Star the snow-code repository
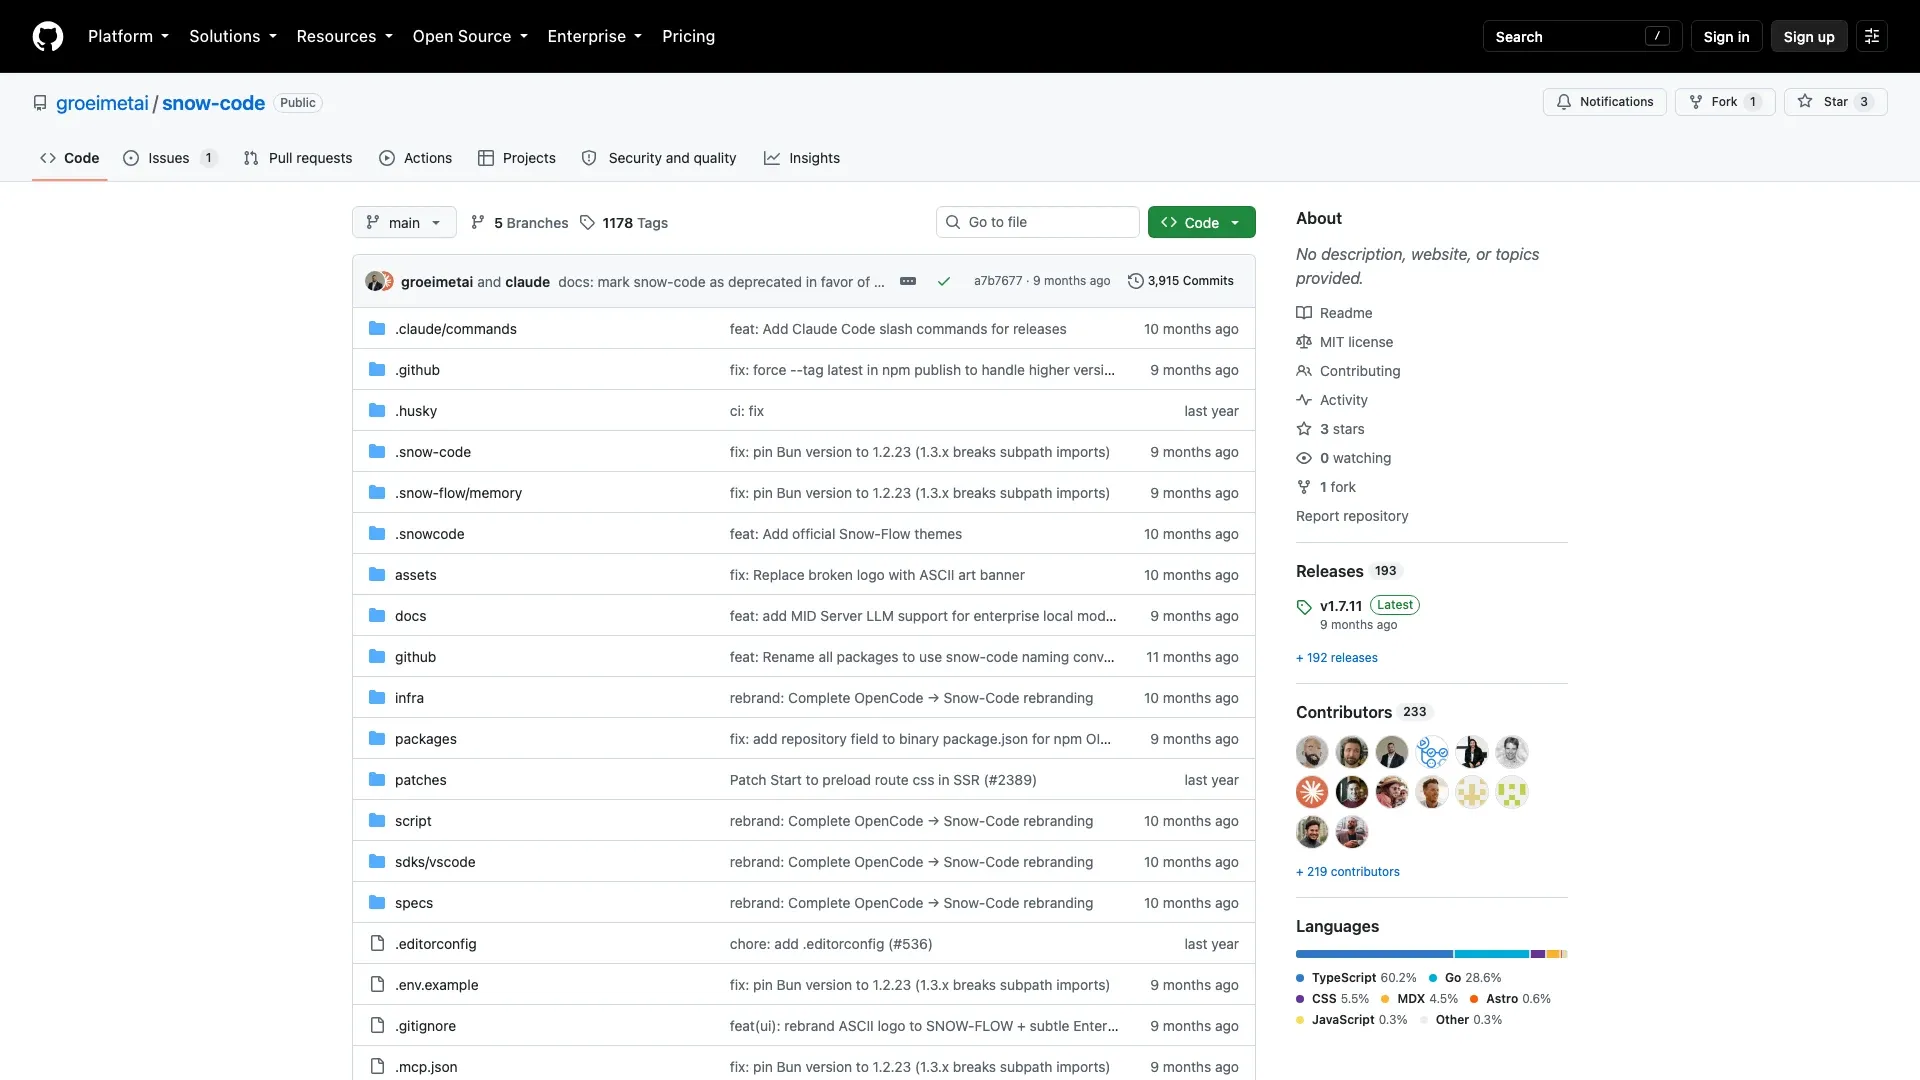1920x1080 pixels. [1835, 102]
